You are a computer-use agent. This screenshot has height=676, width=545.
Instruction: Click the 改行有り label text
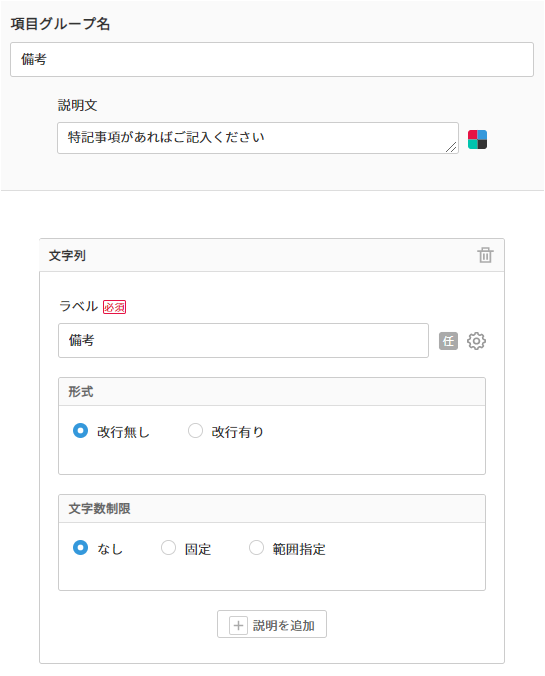coord(238,432)
